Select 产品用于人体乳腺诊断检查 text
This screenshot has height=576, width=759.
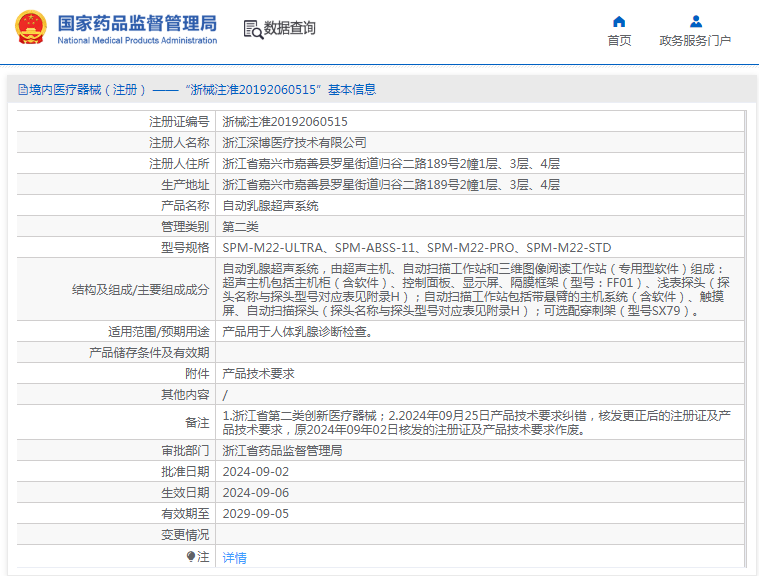(x=297, y=332)
